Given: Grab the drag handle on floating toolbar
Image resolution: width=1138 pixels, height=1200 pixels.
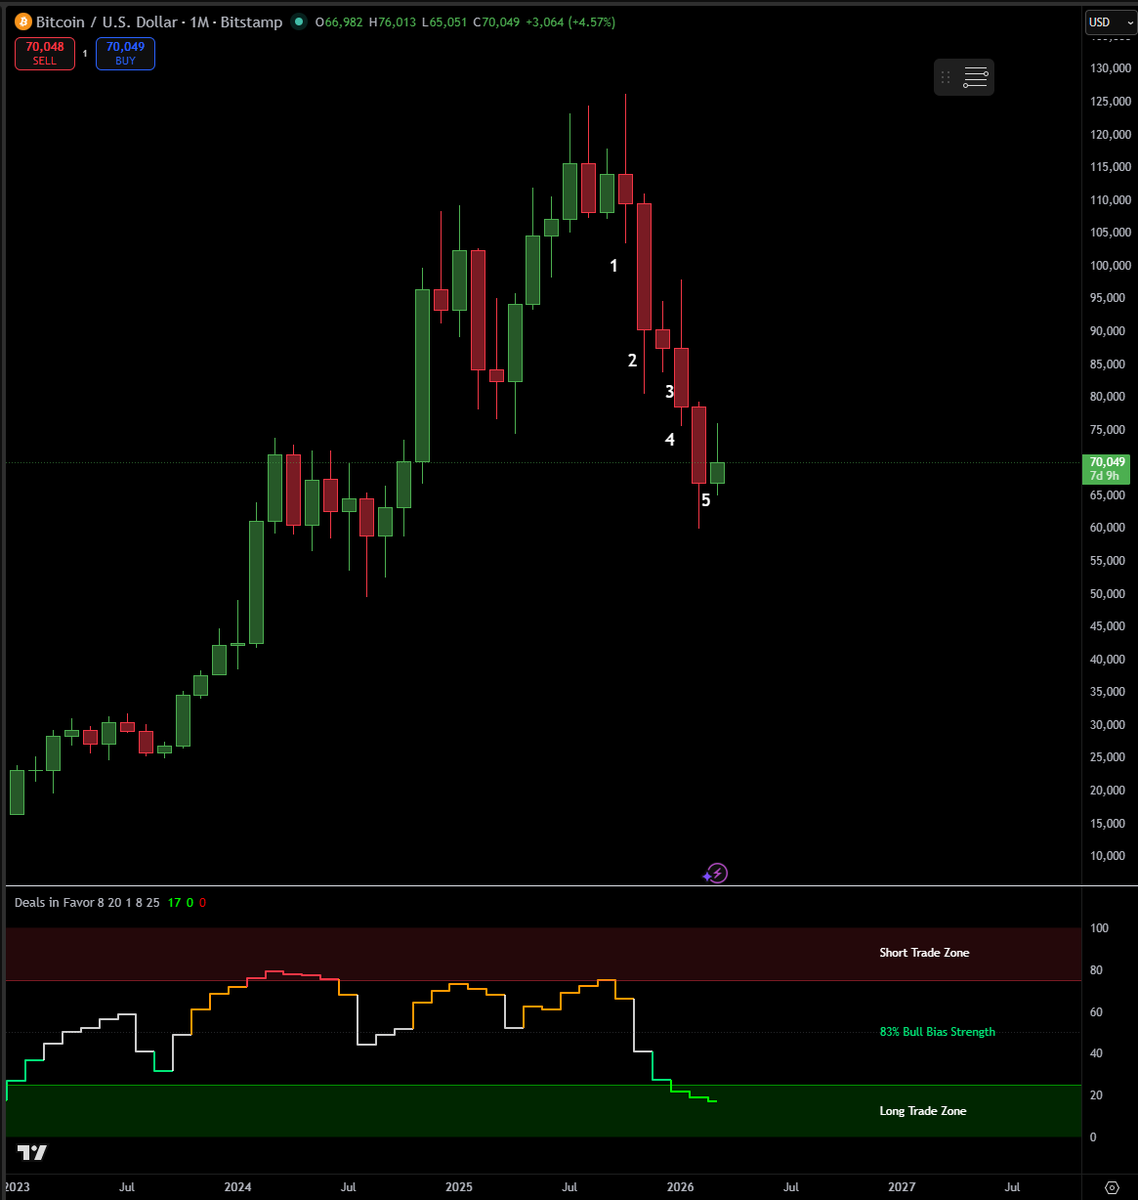Looking at the screenshot, I should (945, 77).
